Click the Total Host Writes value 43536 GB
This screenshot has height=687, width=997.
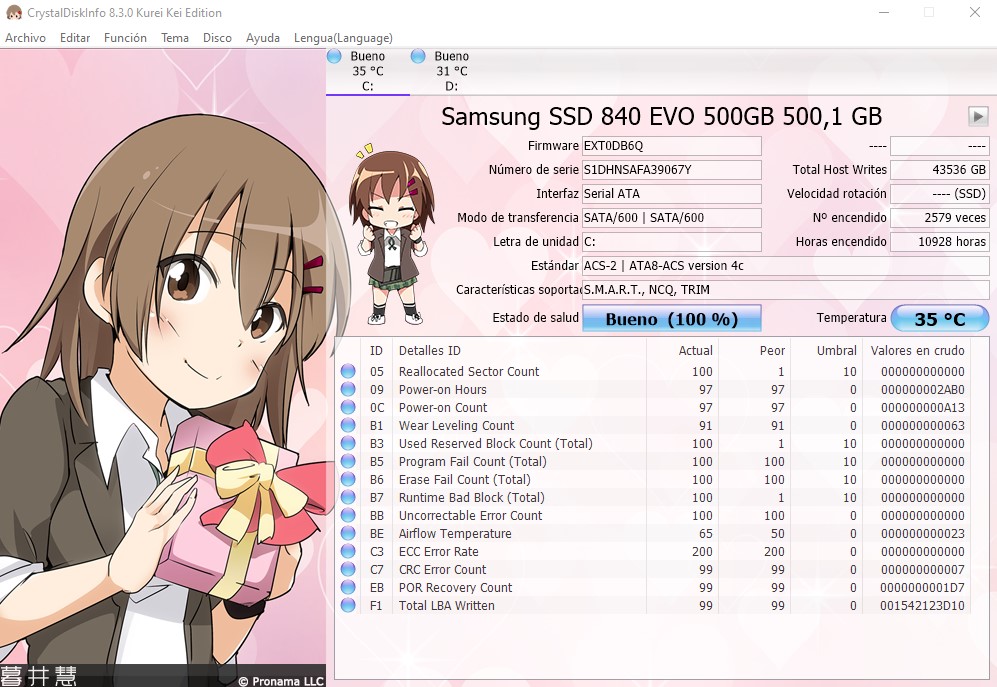(x=939, y=170)
